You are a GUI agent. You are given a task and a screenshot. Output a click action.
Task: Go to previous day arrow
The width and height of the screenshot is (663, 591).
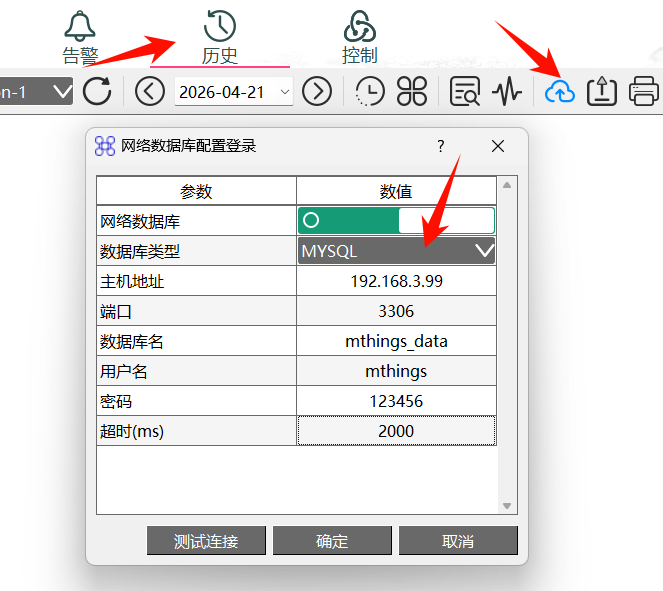(x=150, y=91)
